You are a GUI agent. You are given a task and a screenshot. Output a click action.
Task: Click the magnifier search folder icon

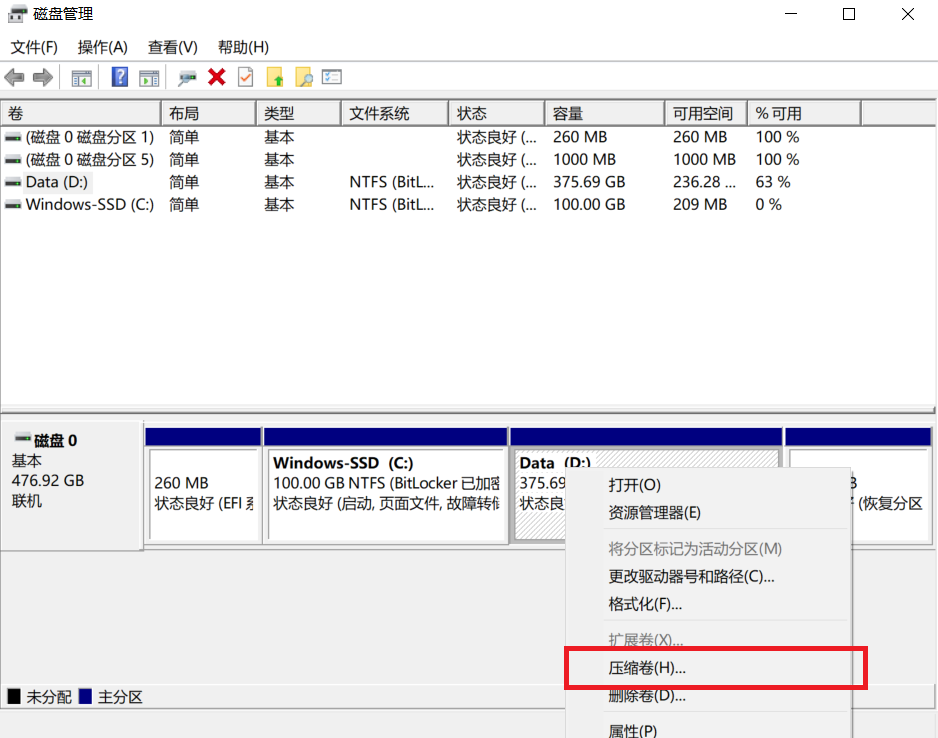303,77
